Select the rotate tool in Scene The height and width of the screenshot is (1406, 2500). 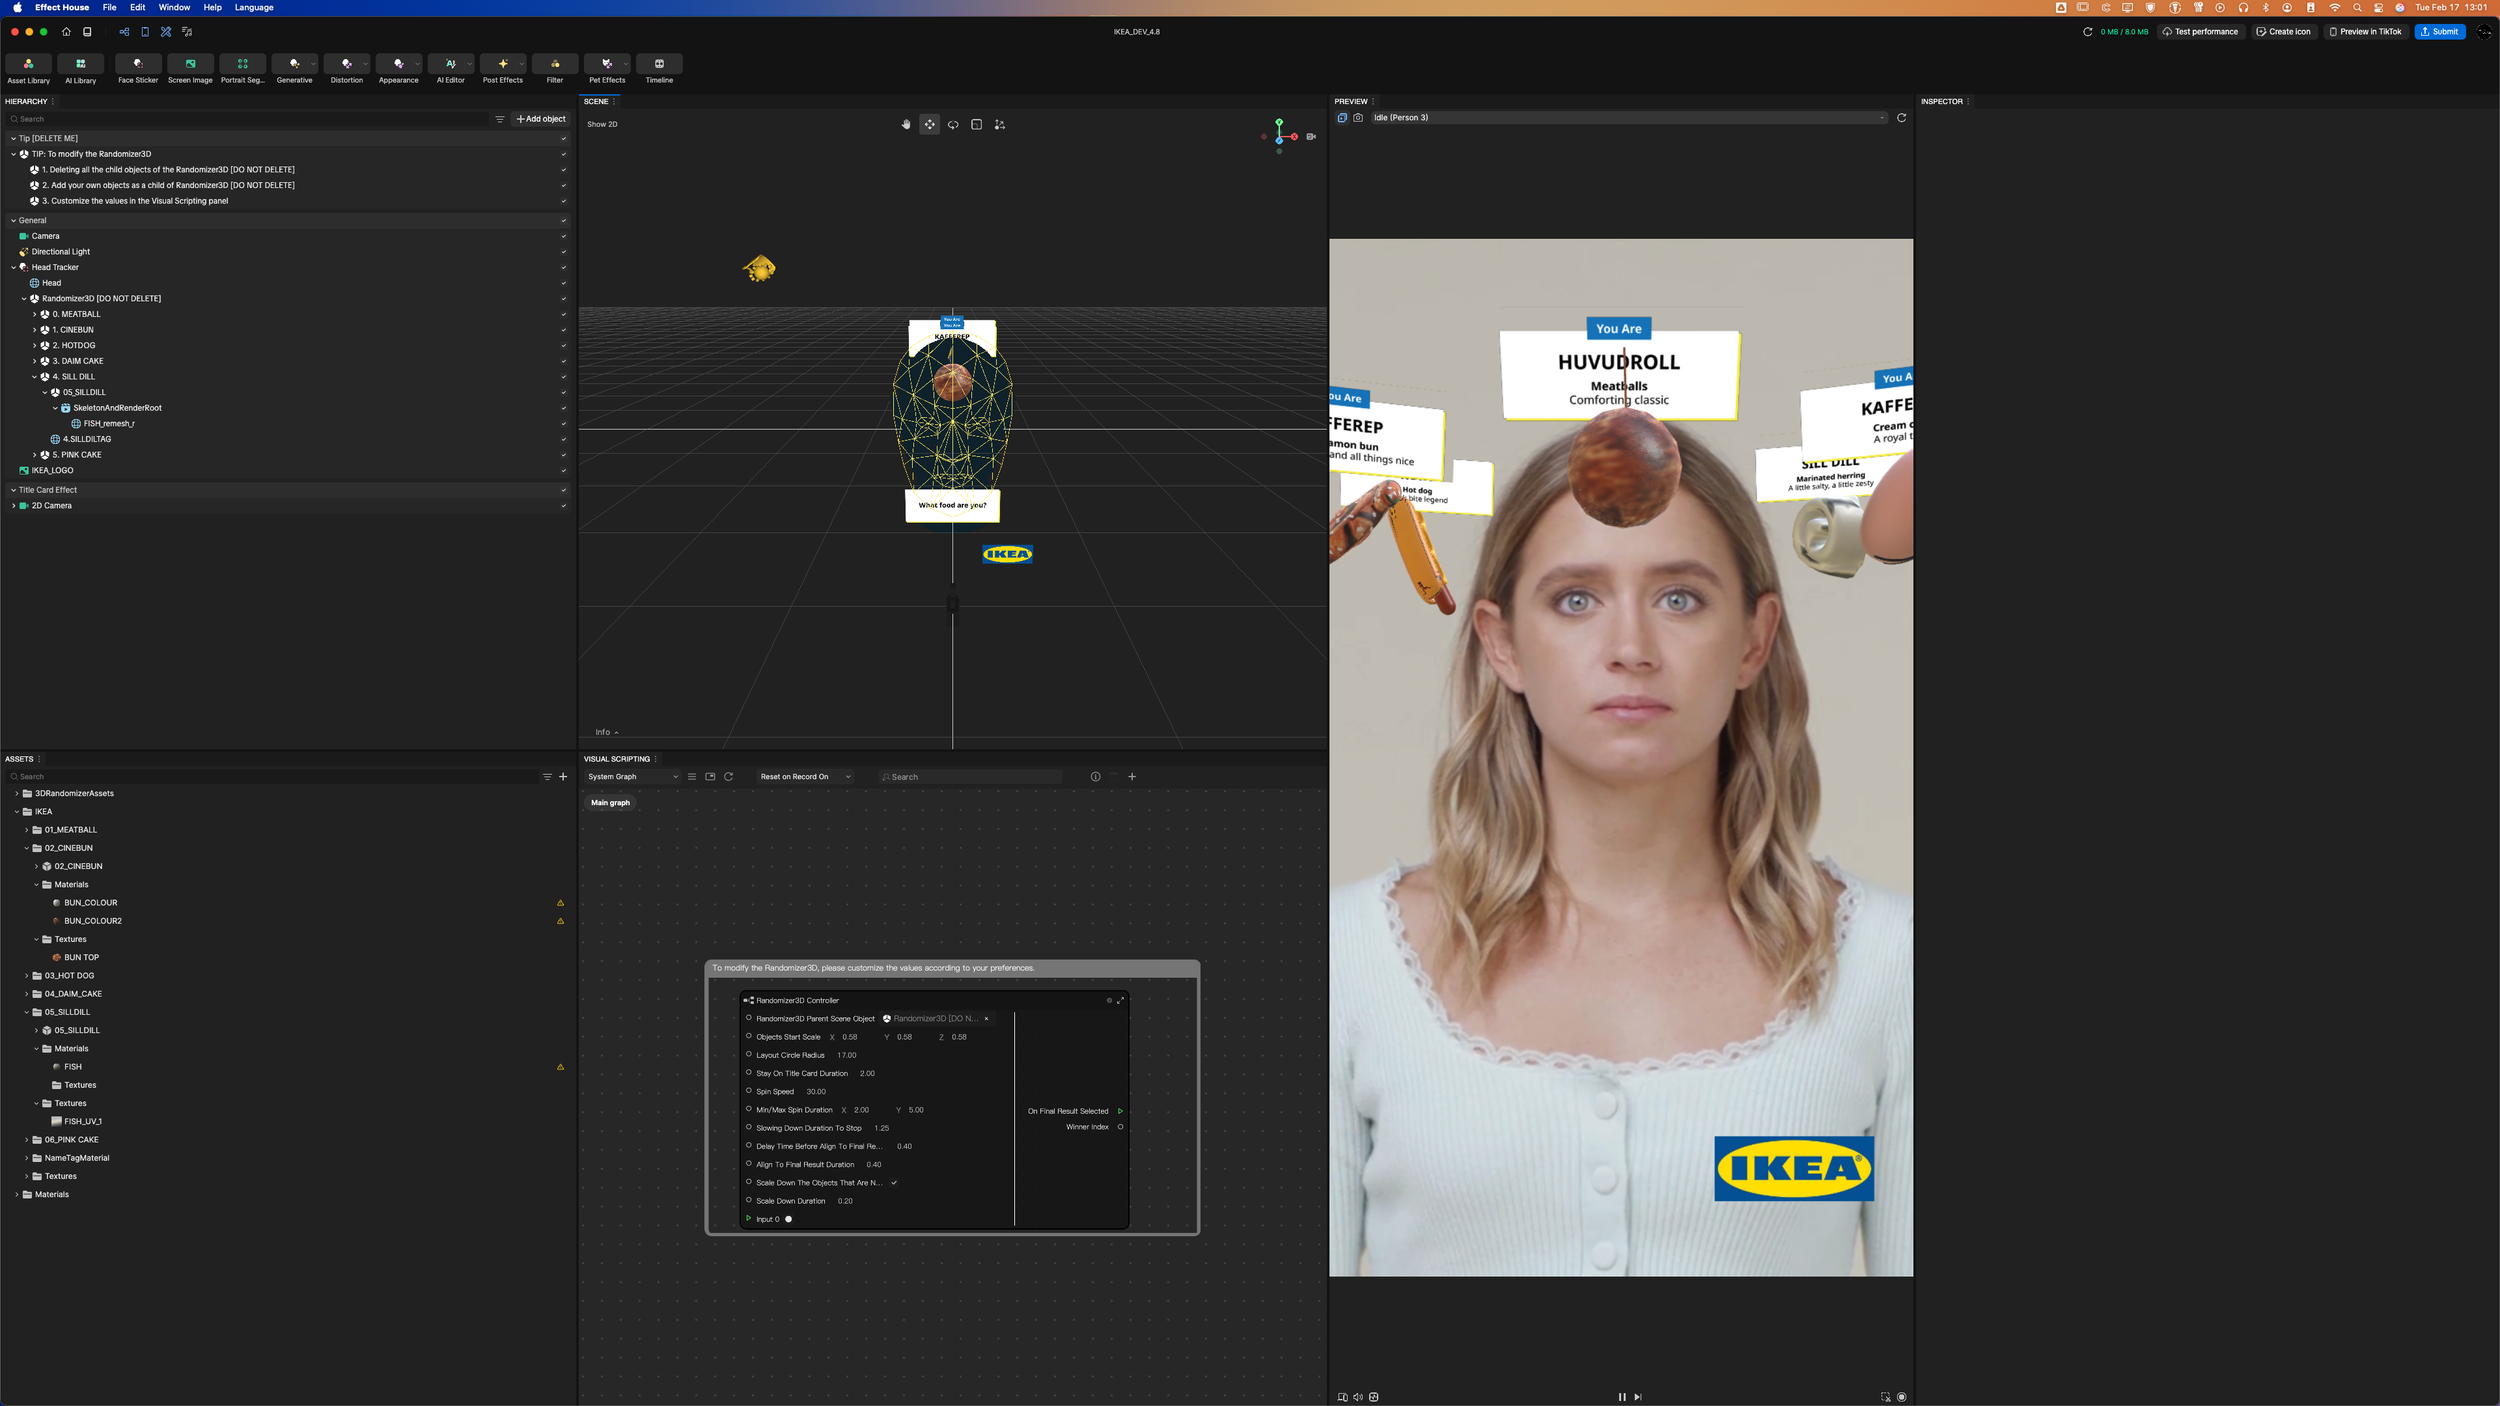(x=953, y=125)
